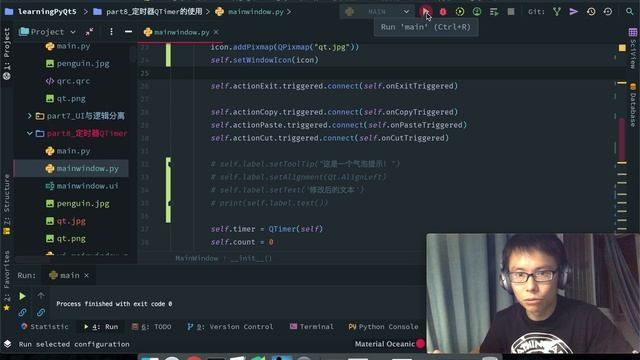Open the Project view selector dropdown
Viewport: 640px width, 360px height.
tap(48, 31)
